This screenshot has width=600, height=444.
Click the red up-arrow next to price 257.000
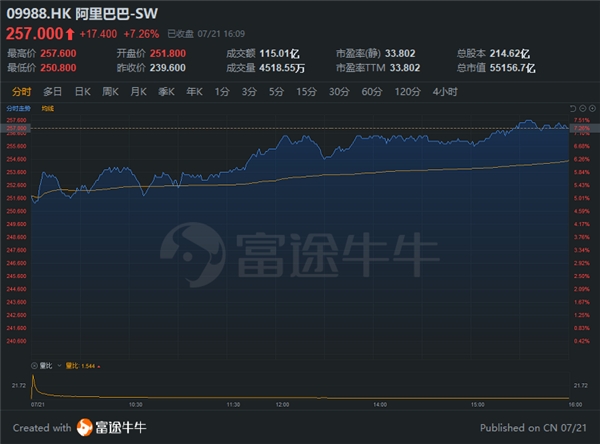point(70,34)
